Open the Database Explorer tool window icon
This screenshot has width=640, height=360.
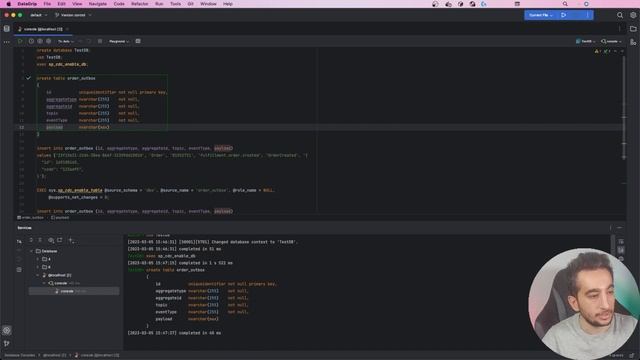[7, 29]
